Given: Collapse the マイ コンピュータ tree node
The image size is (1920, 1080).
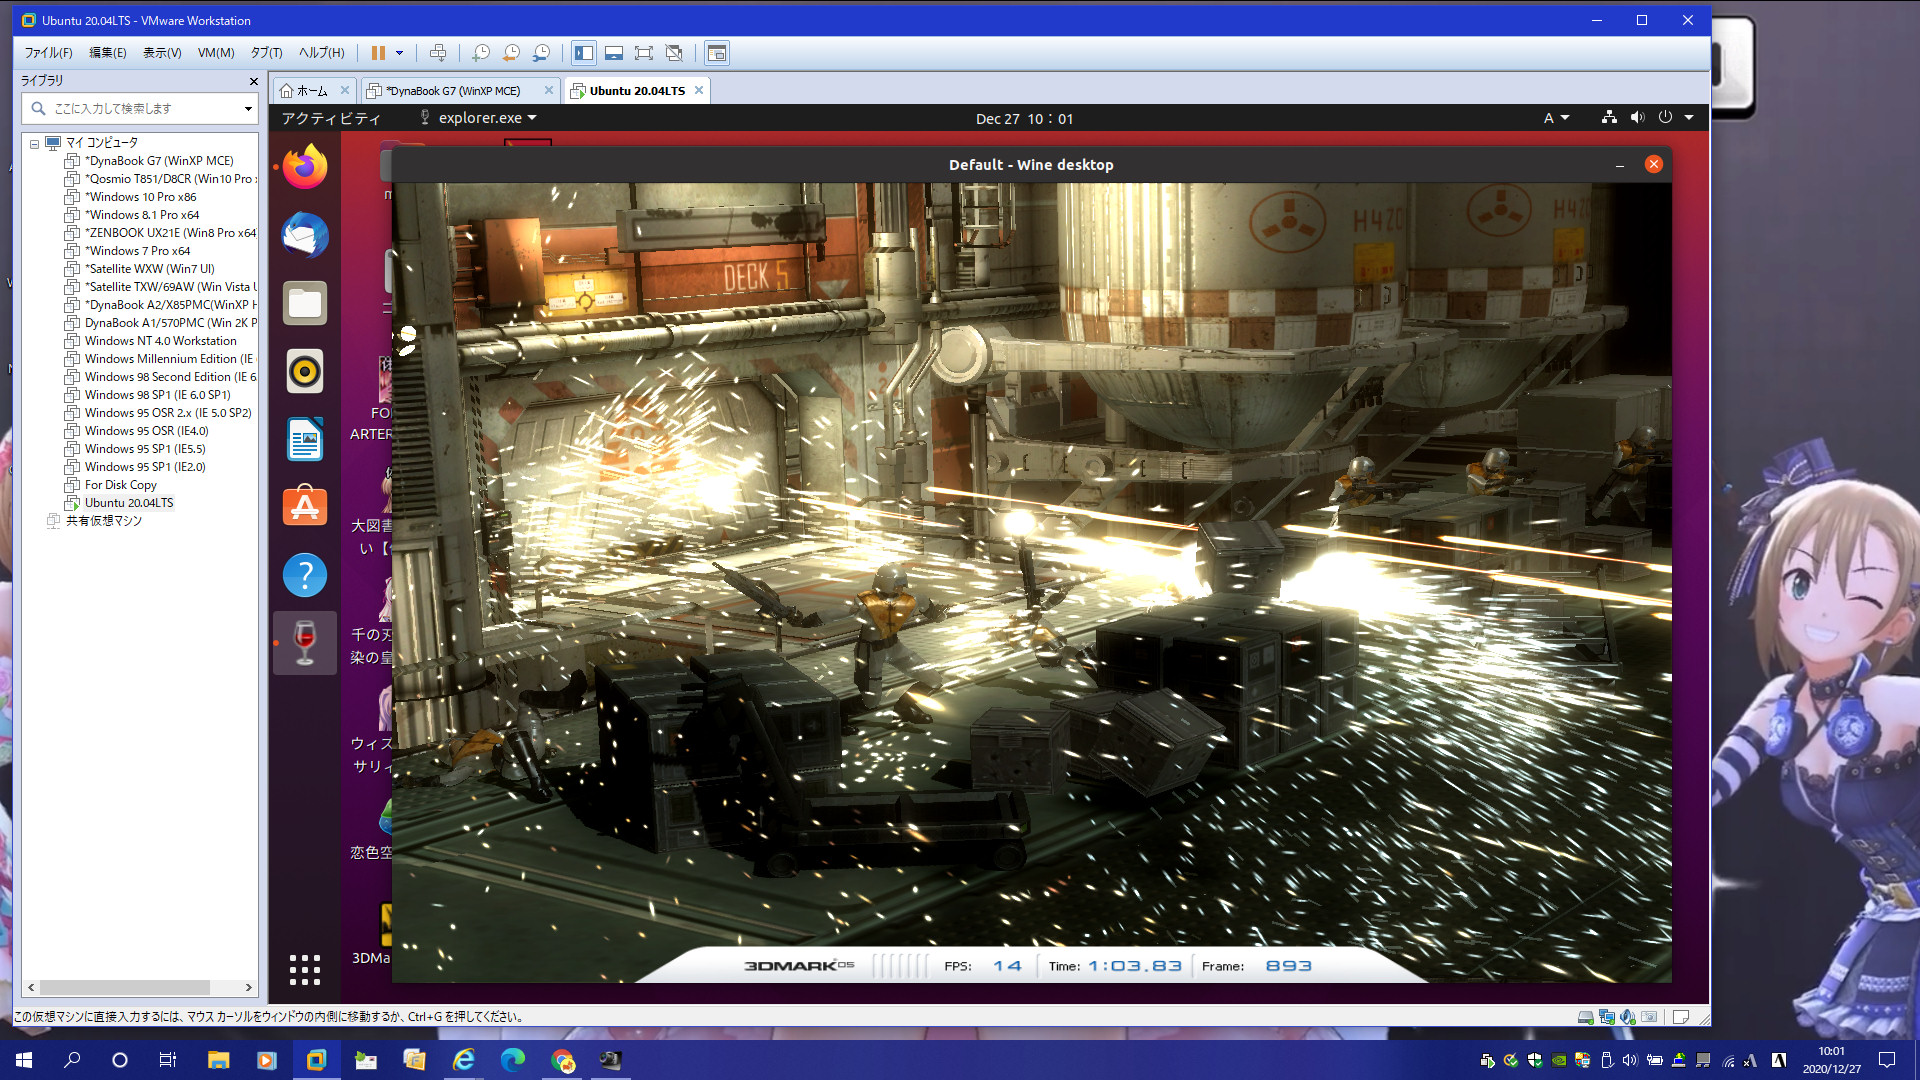Looking at the screenshot, I should (34, 143).
